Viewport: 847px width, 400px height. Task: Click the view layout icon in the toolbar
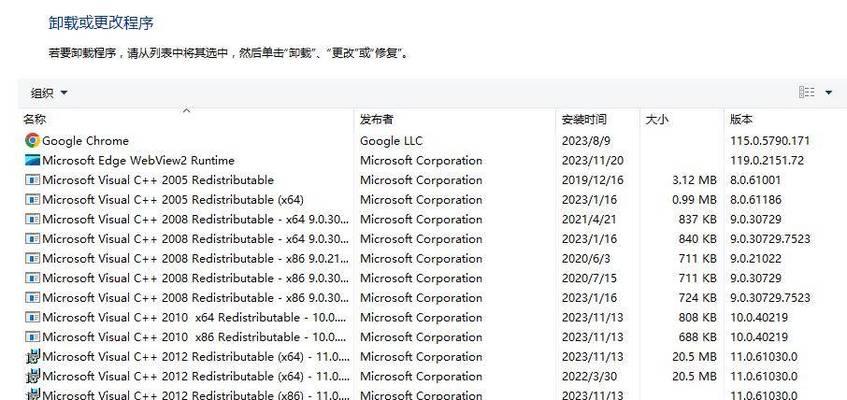pyautogui.click(x=806, y=92)
